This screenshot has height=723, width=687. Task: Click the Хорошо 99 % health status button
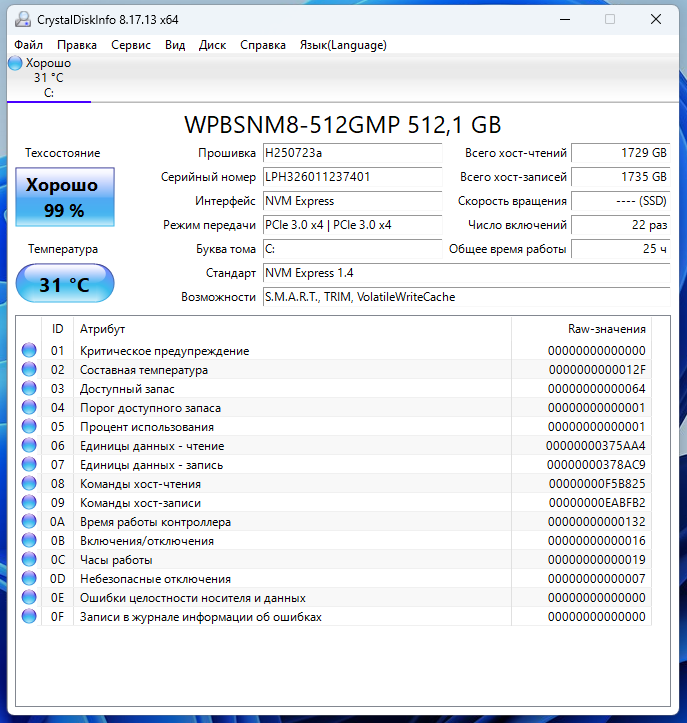[65, 197]
